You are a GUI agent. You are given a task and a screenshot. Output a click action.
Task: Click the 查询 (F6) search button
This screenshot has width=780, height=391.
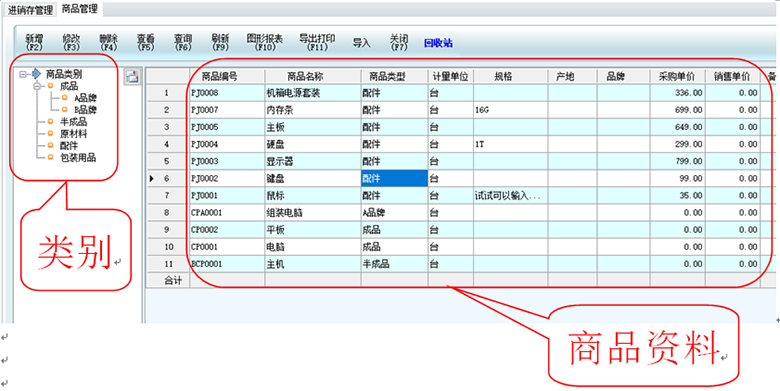(x=183, y=43)
